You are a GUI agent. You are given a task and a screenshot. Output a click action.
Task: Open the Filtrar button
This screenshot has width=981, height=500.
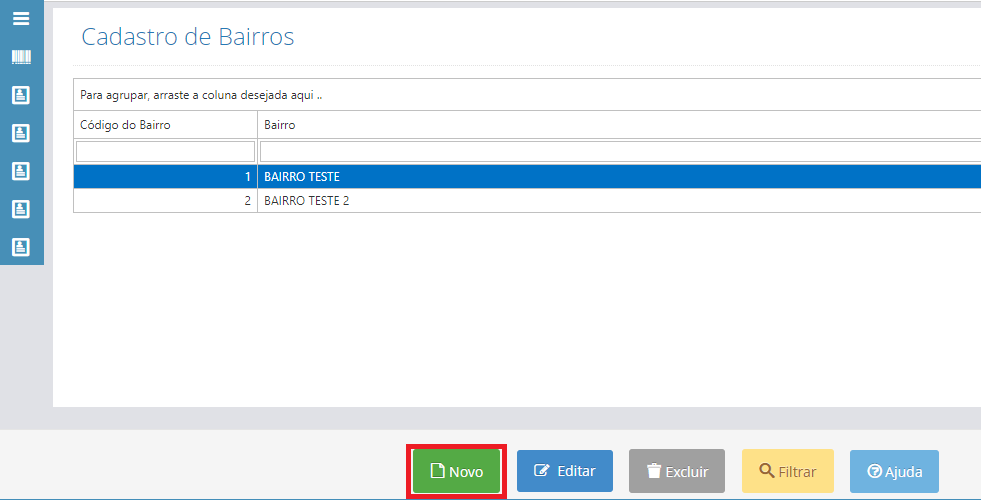(788, 471)
